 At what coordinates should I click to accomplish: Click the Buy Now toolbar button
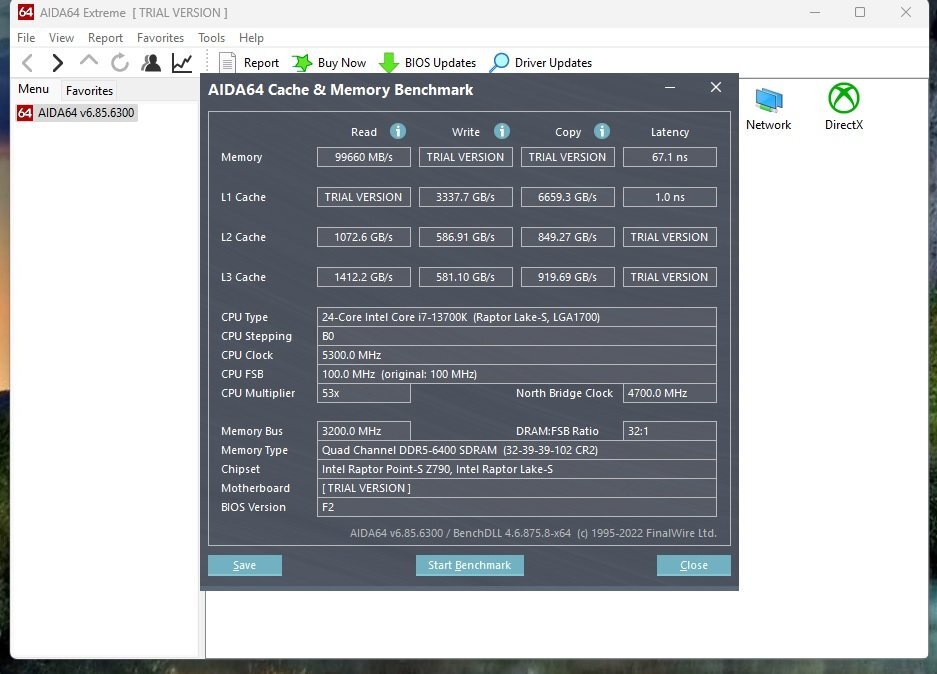(329, 63)
